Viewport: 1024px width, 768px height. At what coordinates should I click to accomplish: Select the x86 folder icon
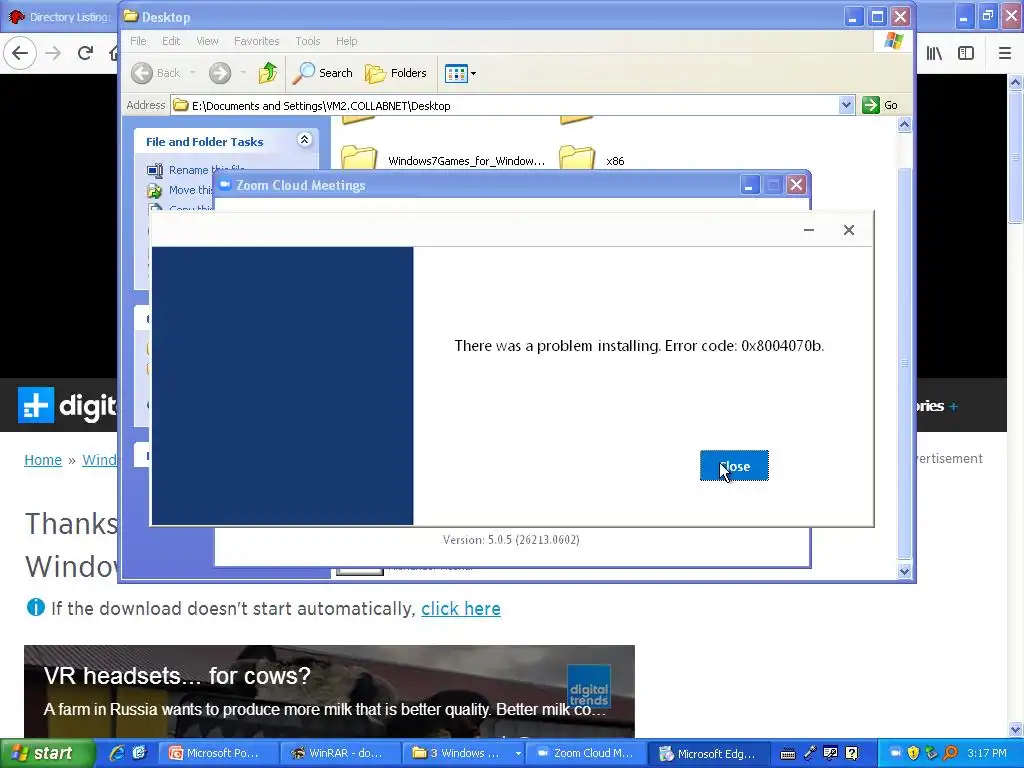coord(577,159)
